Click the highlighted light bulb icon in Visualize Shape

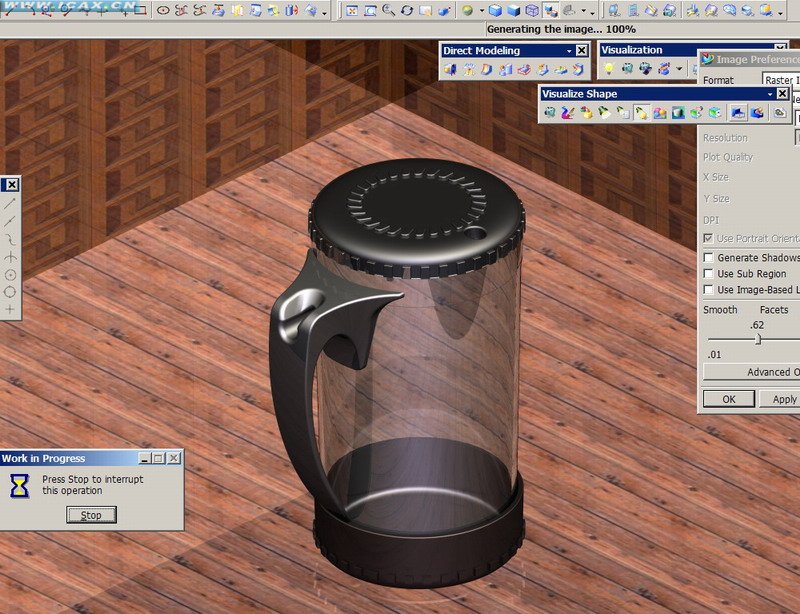641,112
